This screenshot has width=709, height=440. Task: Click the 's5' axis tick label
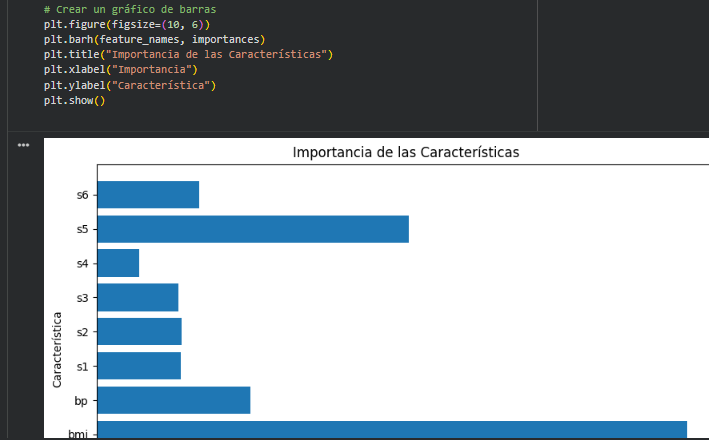point(82,229)
